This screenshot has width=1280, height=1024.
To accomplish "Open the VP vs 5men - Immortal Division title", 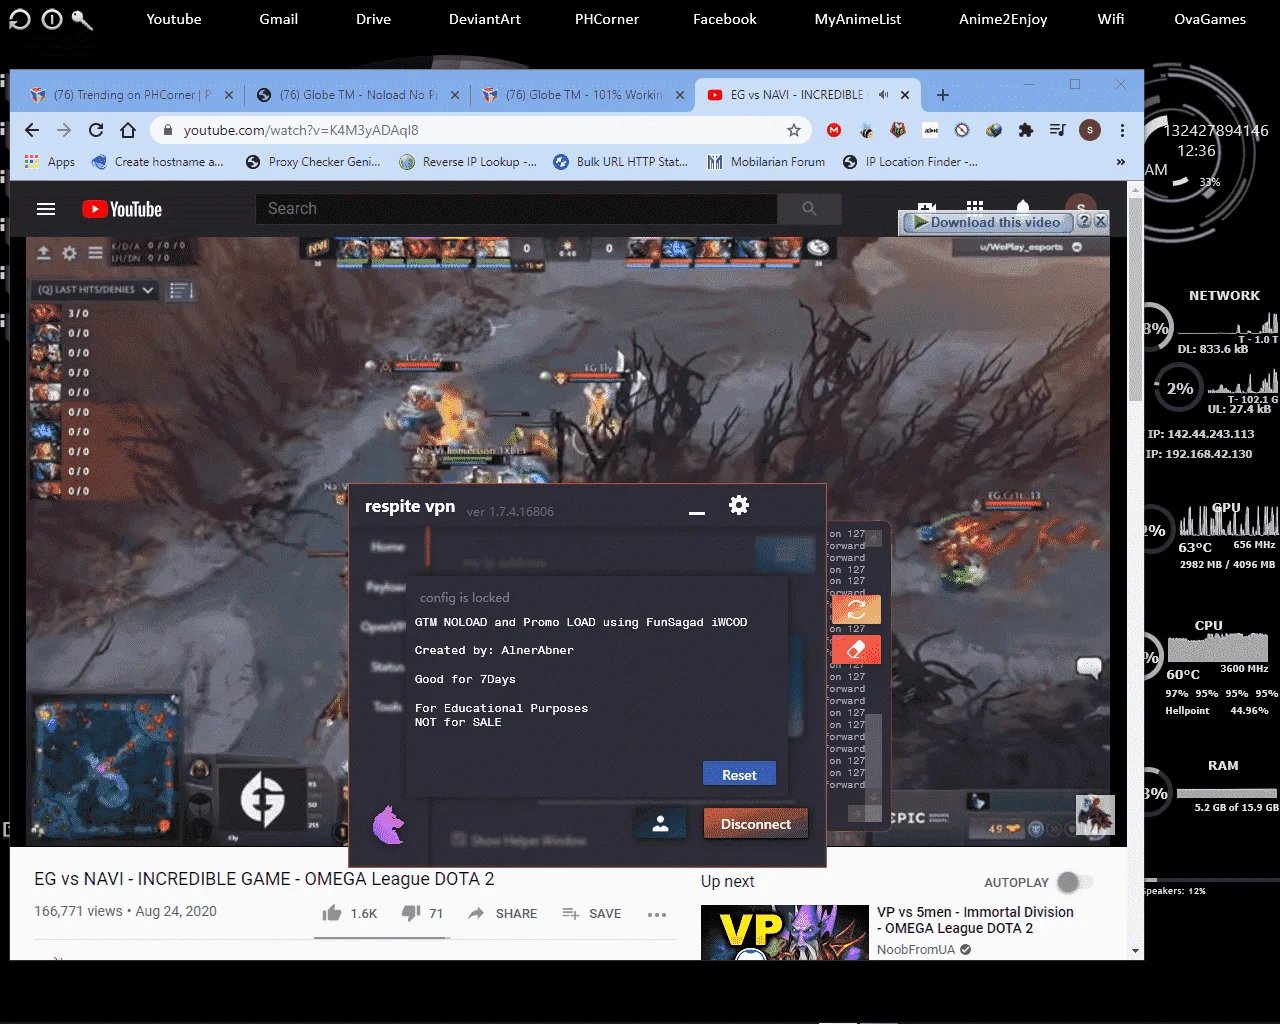I will pyautogui.click(x=975, y=920).
